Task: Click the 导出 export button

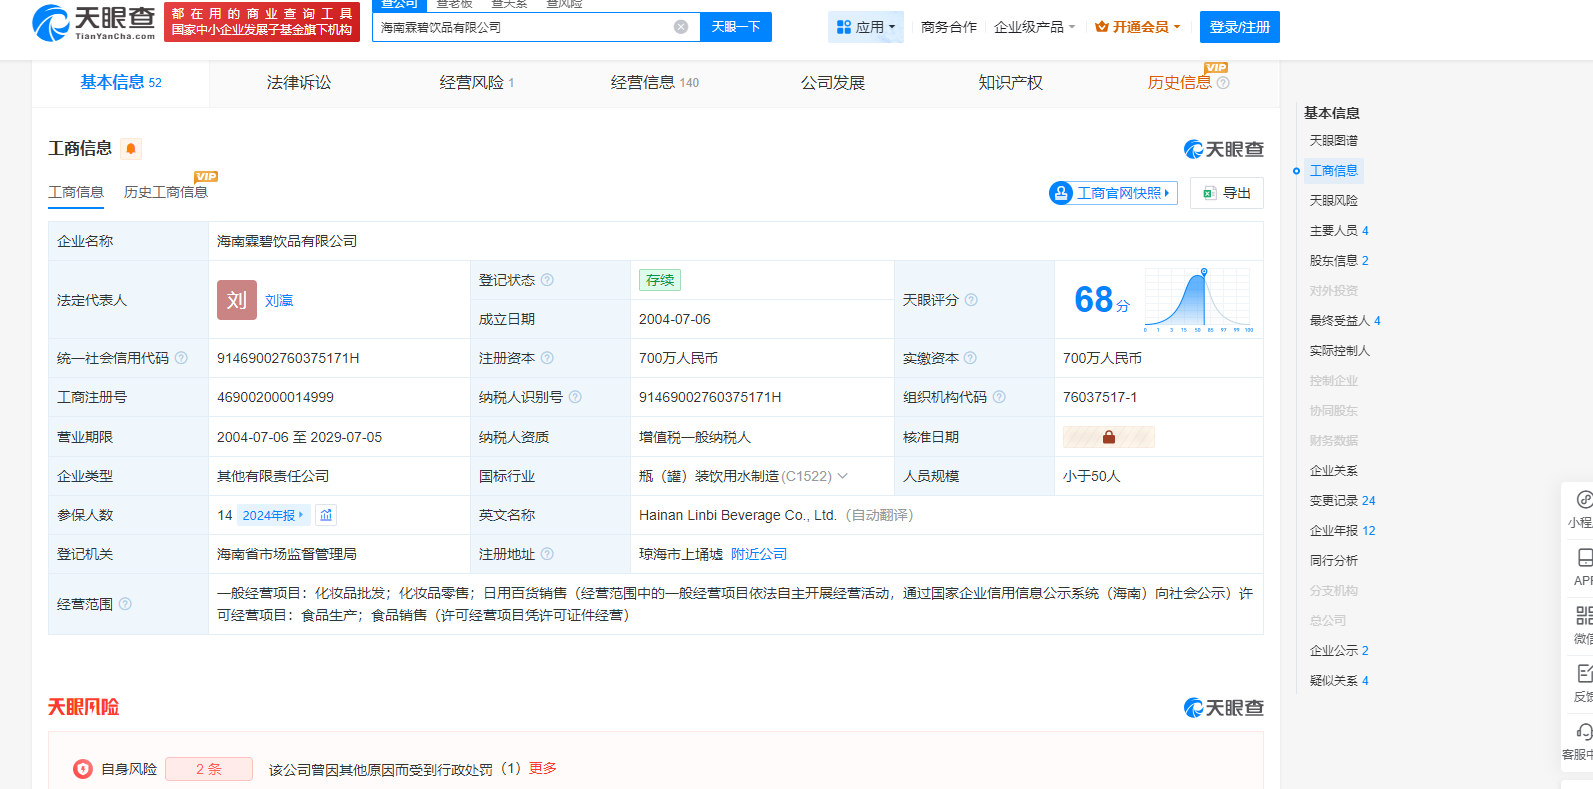Action: coord(1227,193)
